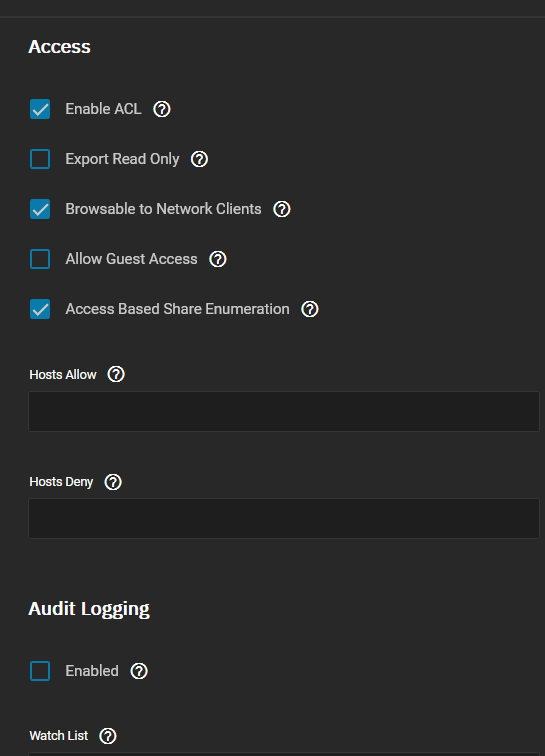View help for Browsable to Network Clients

click(x=282, y=209)
